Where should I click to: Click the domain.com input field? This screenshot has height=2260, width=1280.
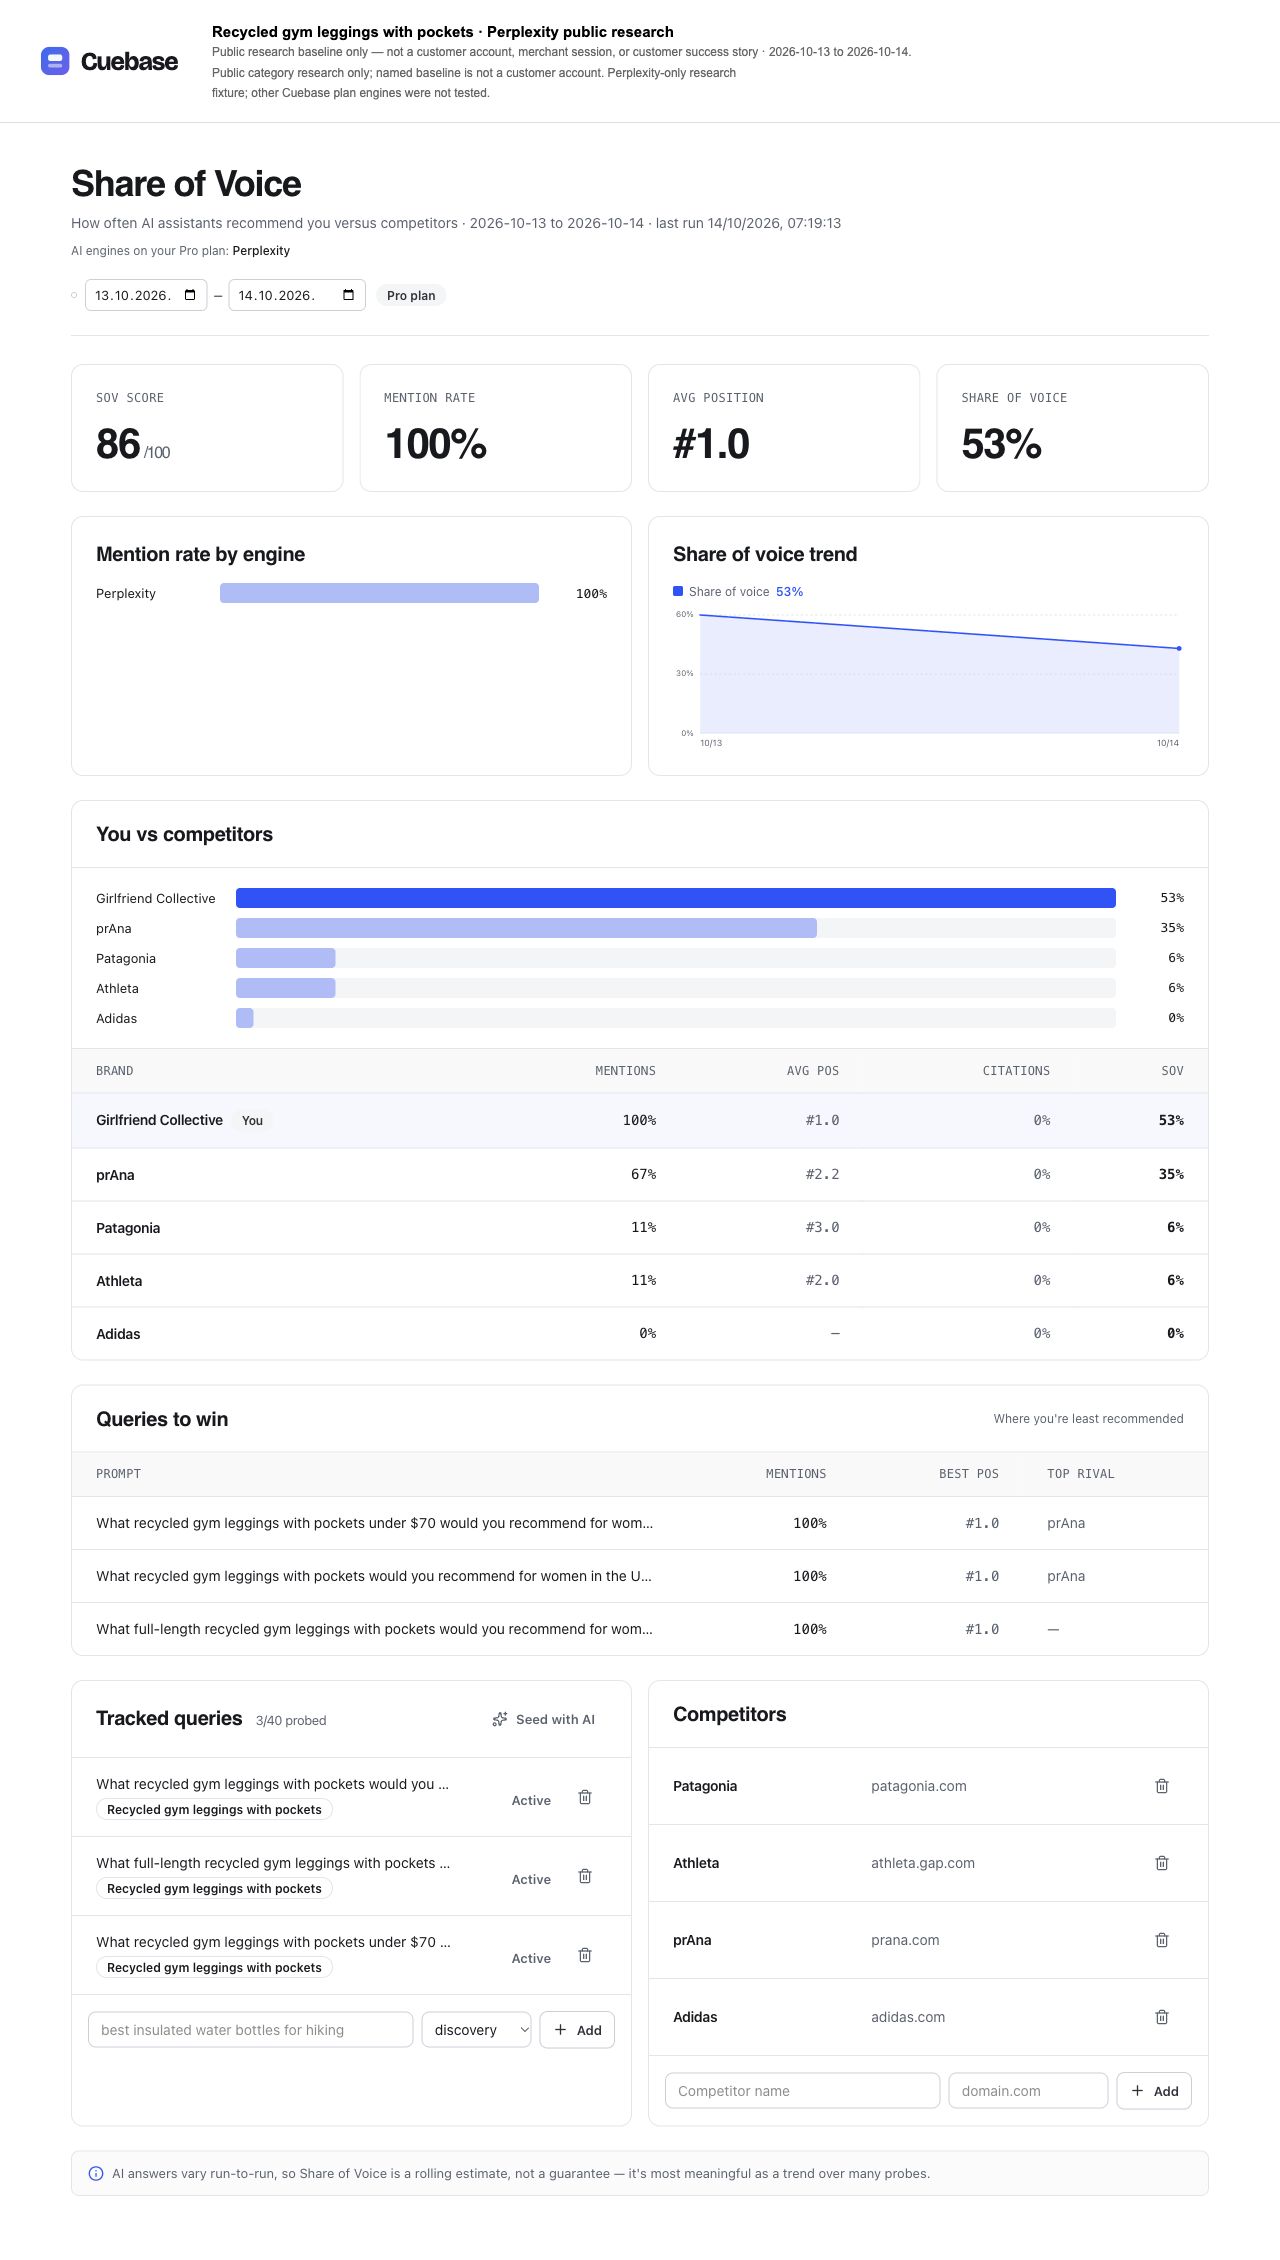tap(1028, 2090)
